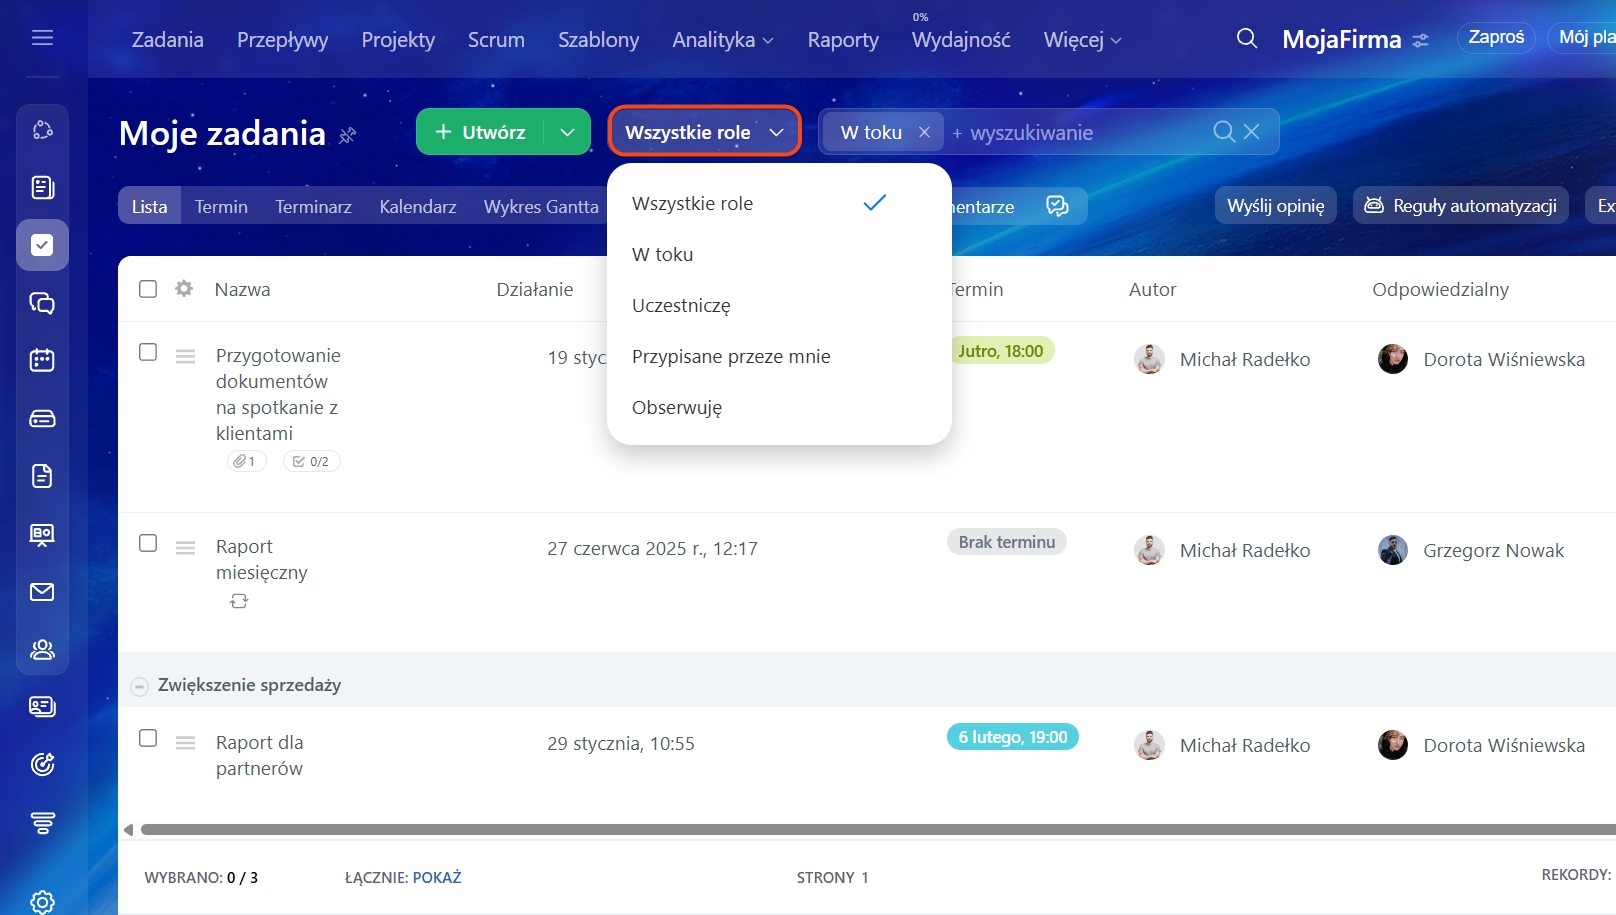This screenshot has width=1616, height=915.
Task: Click the Wyślij opinię button
Action: pyautogui.click(x=1276, y=205)
